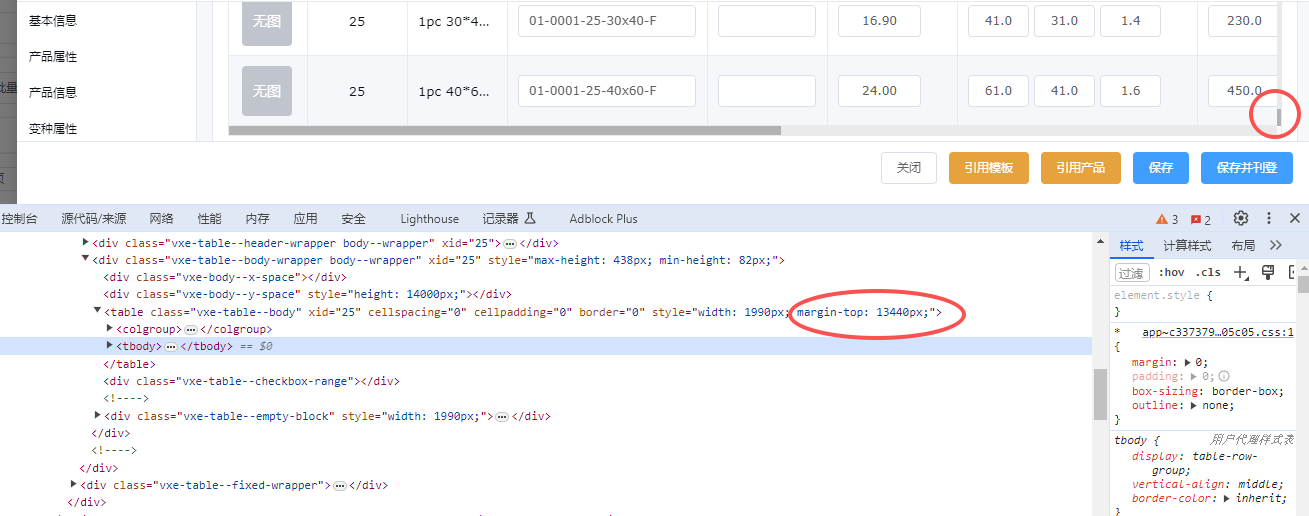Add new style rule with plus icon
The width and height of the screenshot is (1309, 516).
pyautogui.click(x=1241, y=272)
